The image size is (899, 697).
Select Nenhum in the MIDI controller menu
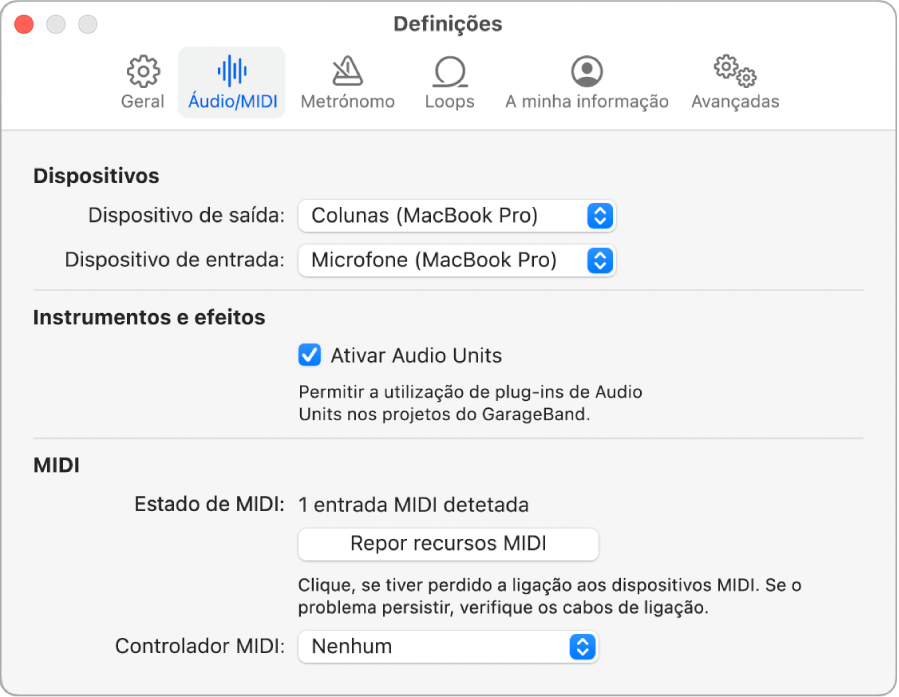(448, 646)
